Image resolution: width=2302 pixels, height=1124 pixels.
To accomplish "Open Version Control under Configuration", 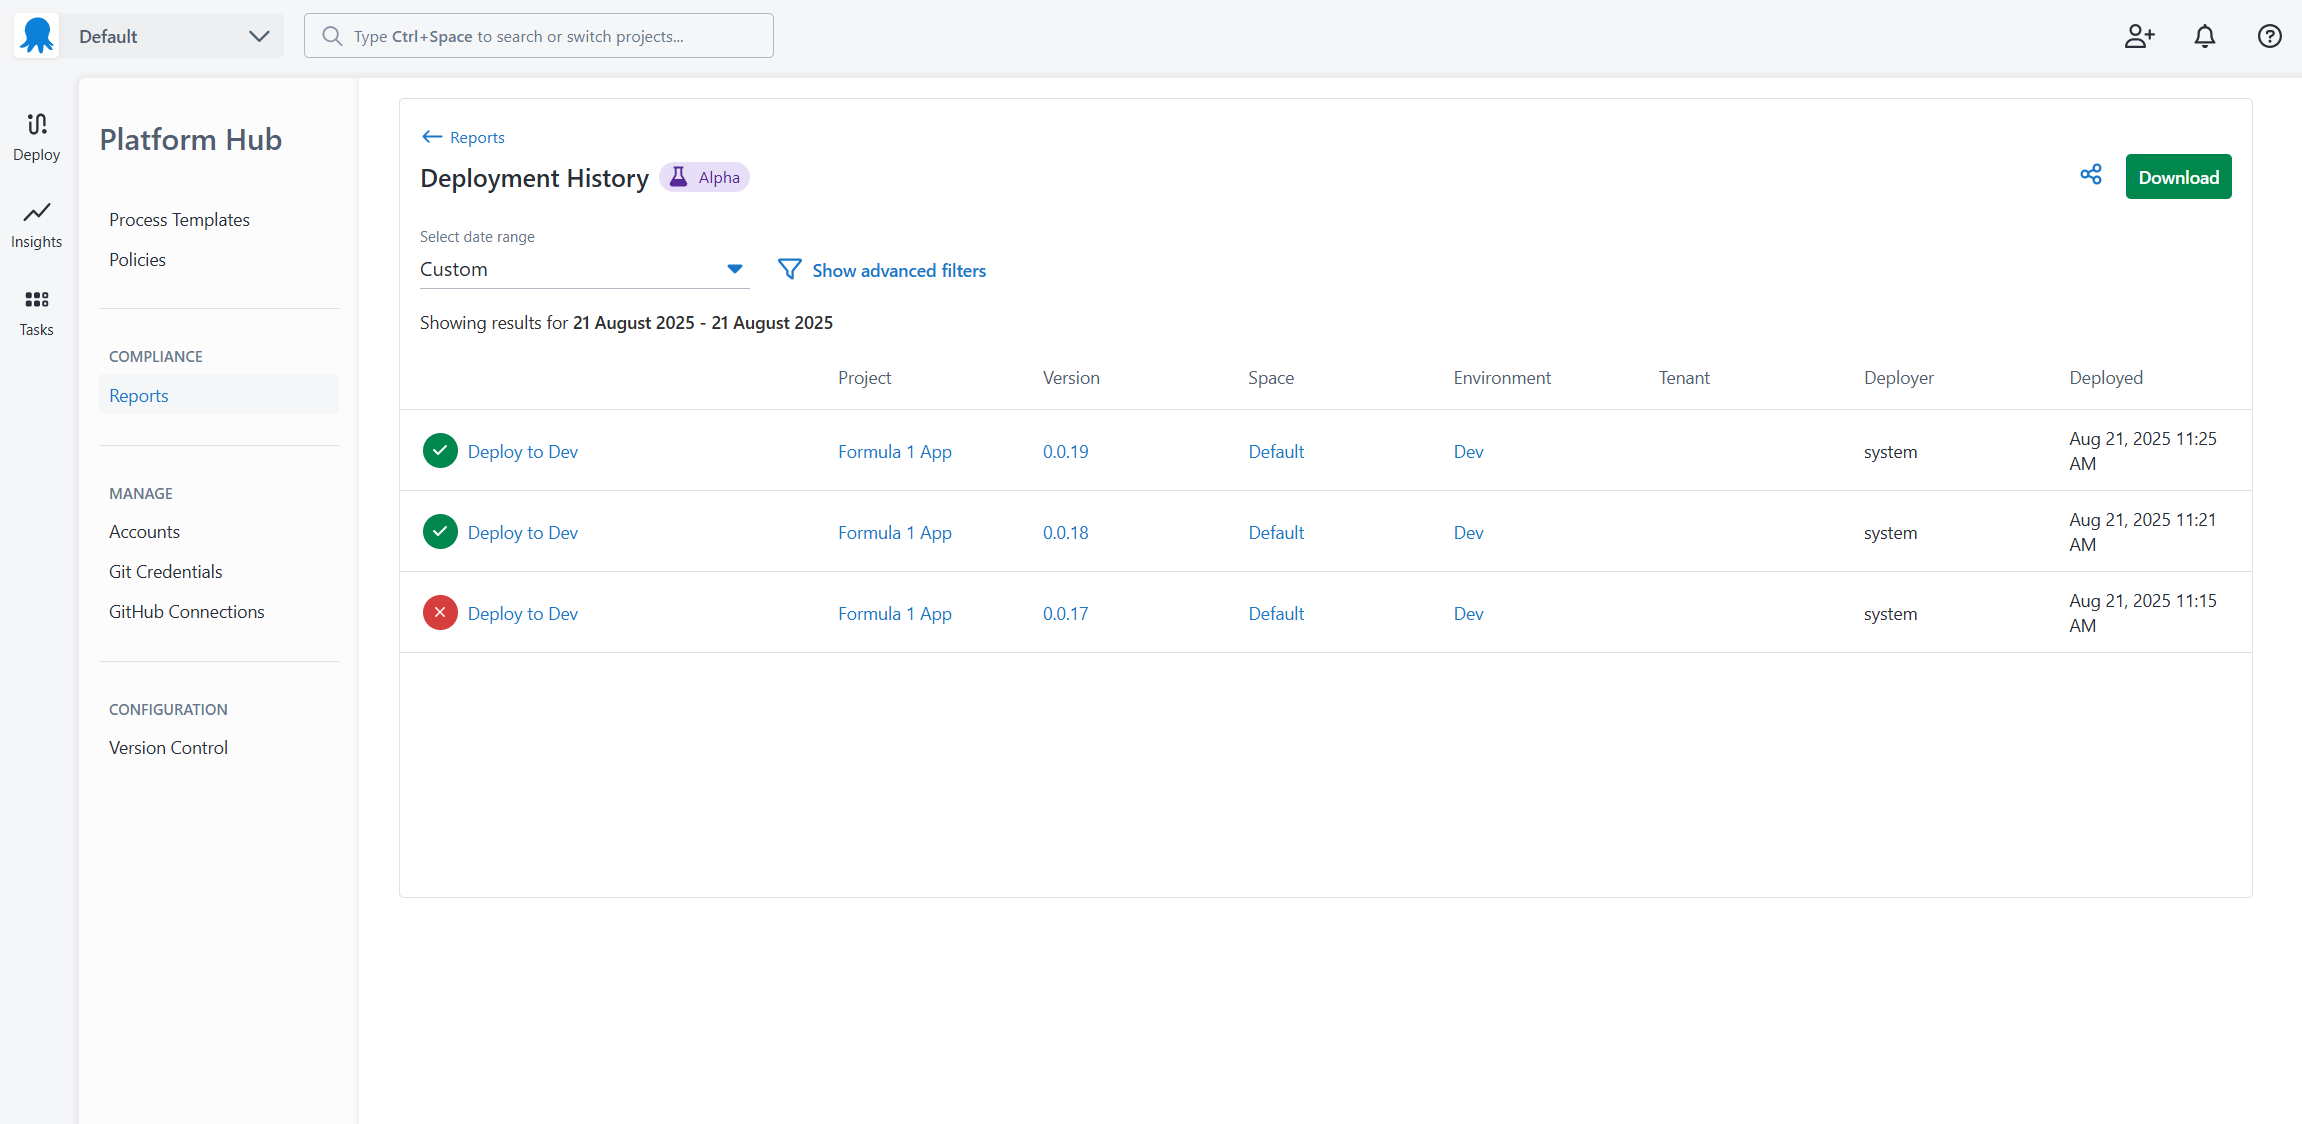I will pyautogui.click(x=168, y=748).
